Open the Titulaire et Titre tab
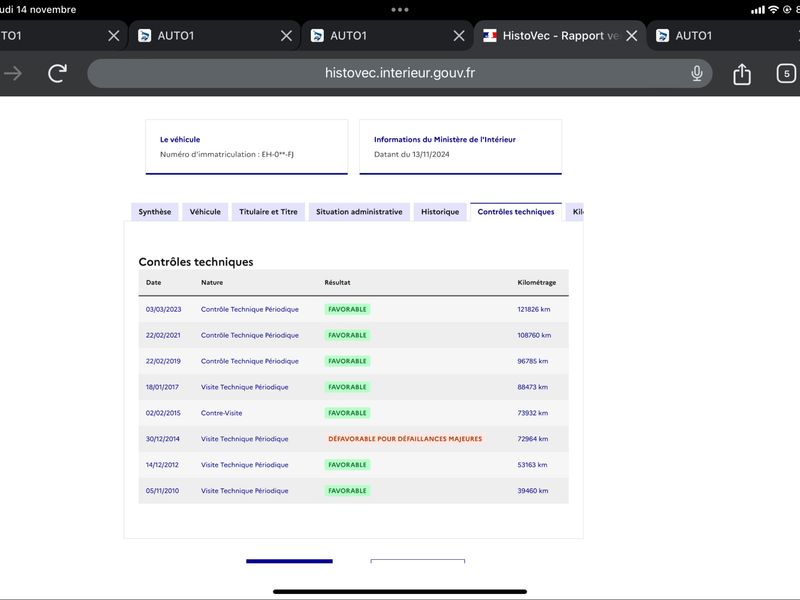This screenshot has height=600, width=800. 268,212
